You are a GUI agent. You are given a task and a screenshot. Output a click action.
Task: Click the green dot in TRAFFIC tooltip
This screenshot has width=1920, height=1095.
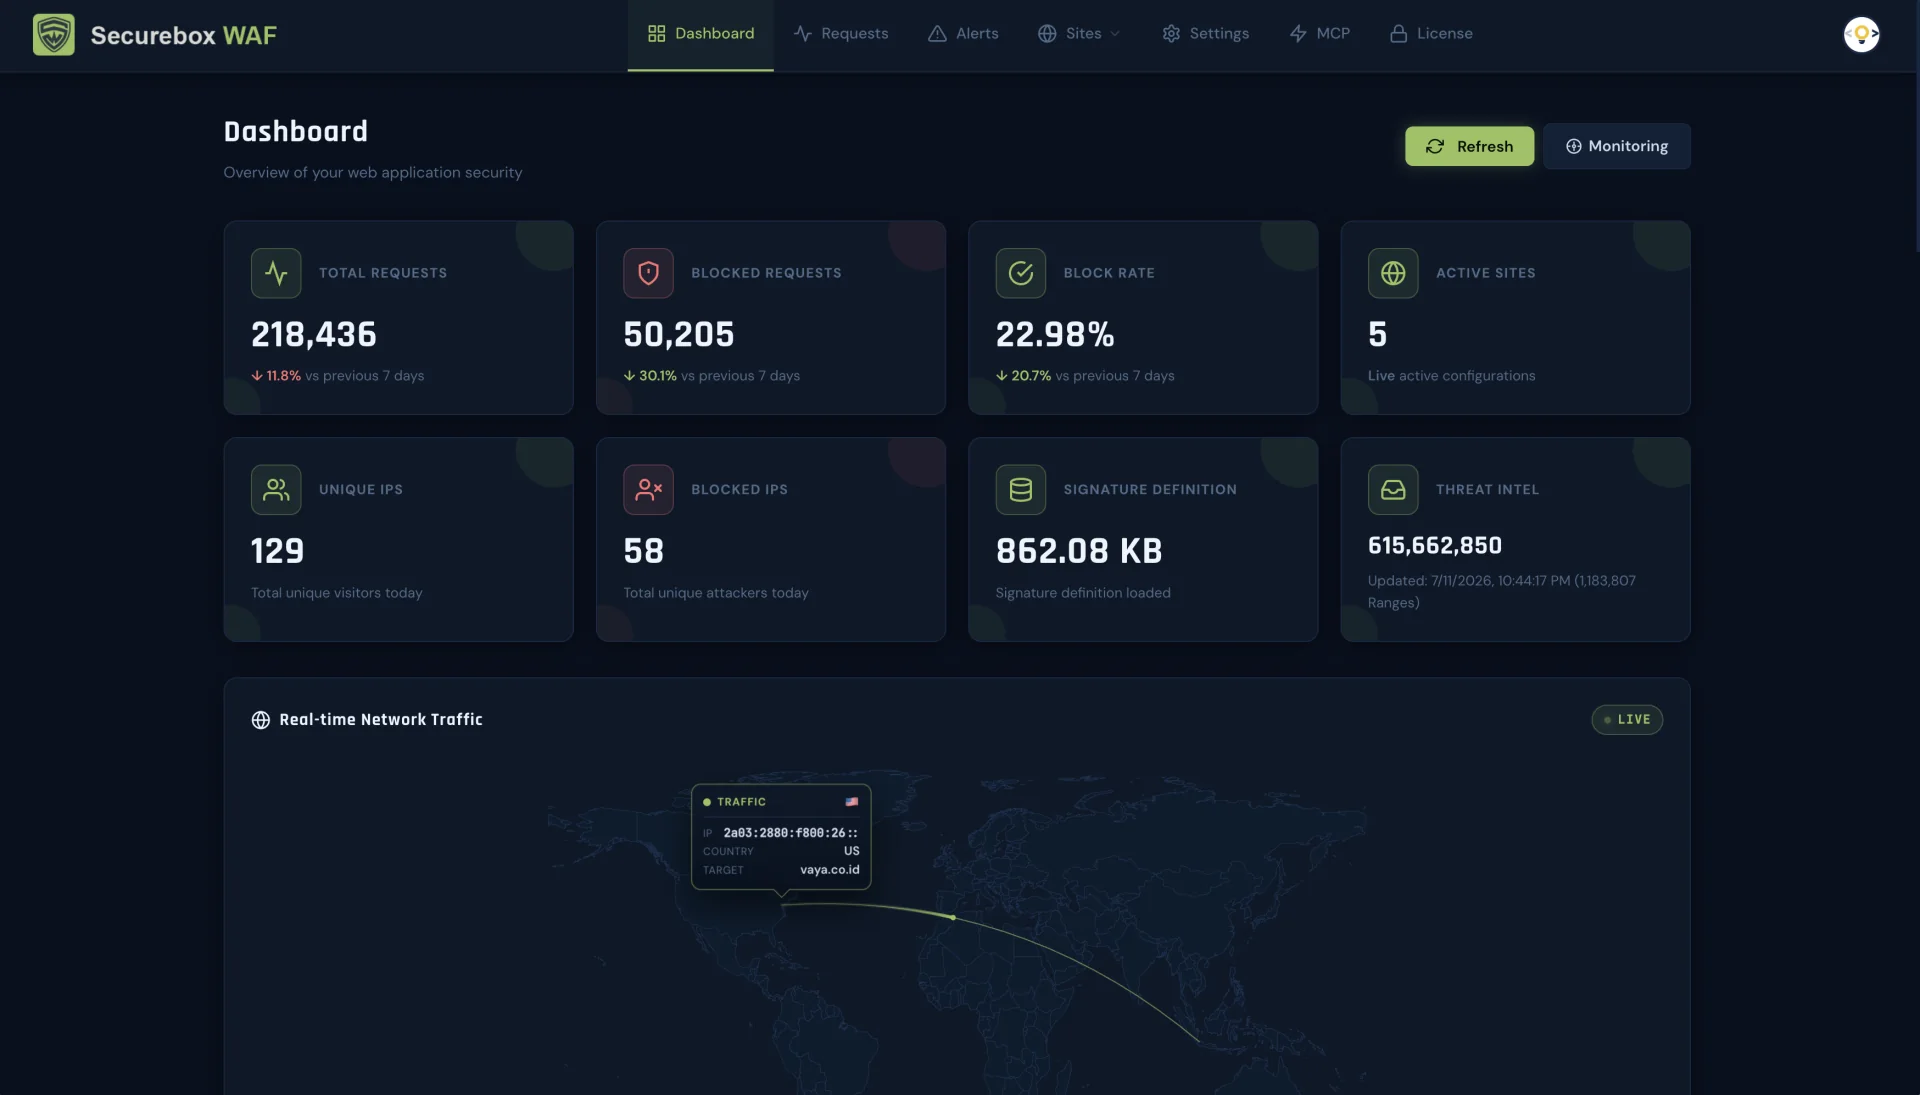pos(707,802)
